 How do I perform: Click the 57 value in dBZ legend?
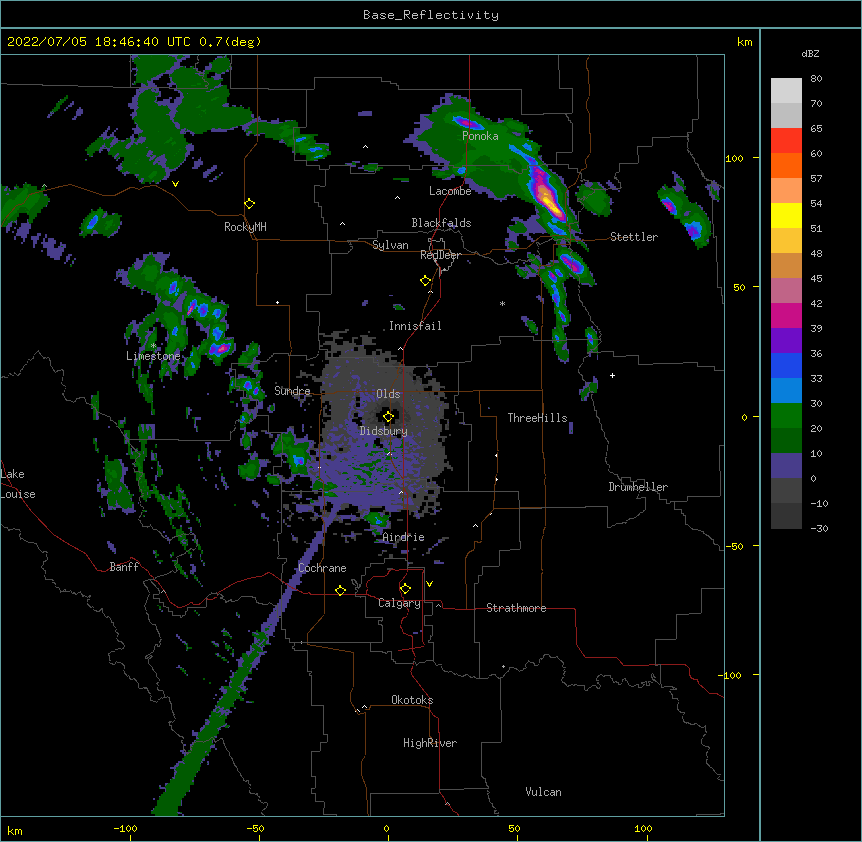[x=816, y=179]
